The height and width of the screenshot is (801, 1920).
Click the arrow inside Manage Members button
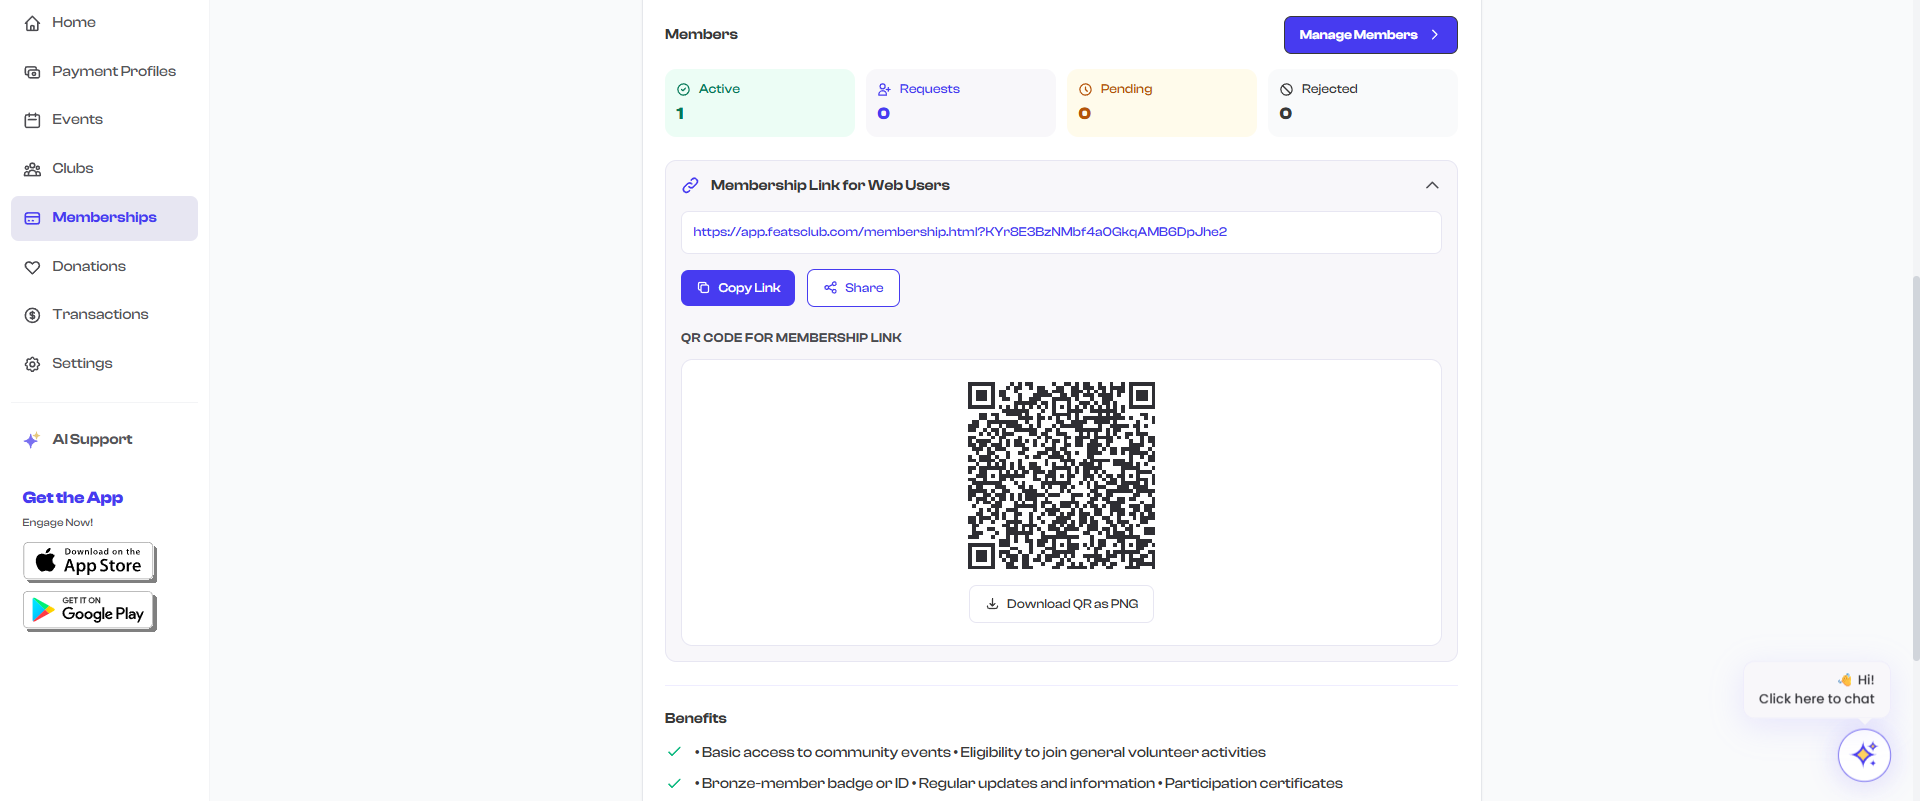(x=1435, y=35)
